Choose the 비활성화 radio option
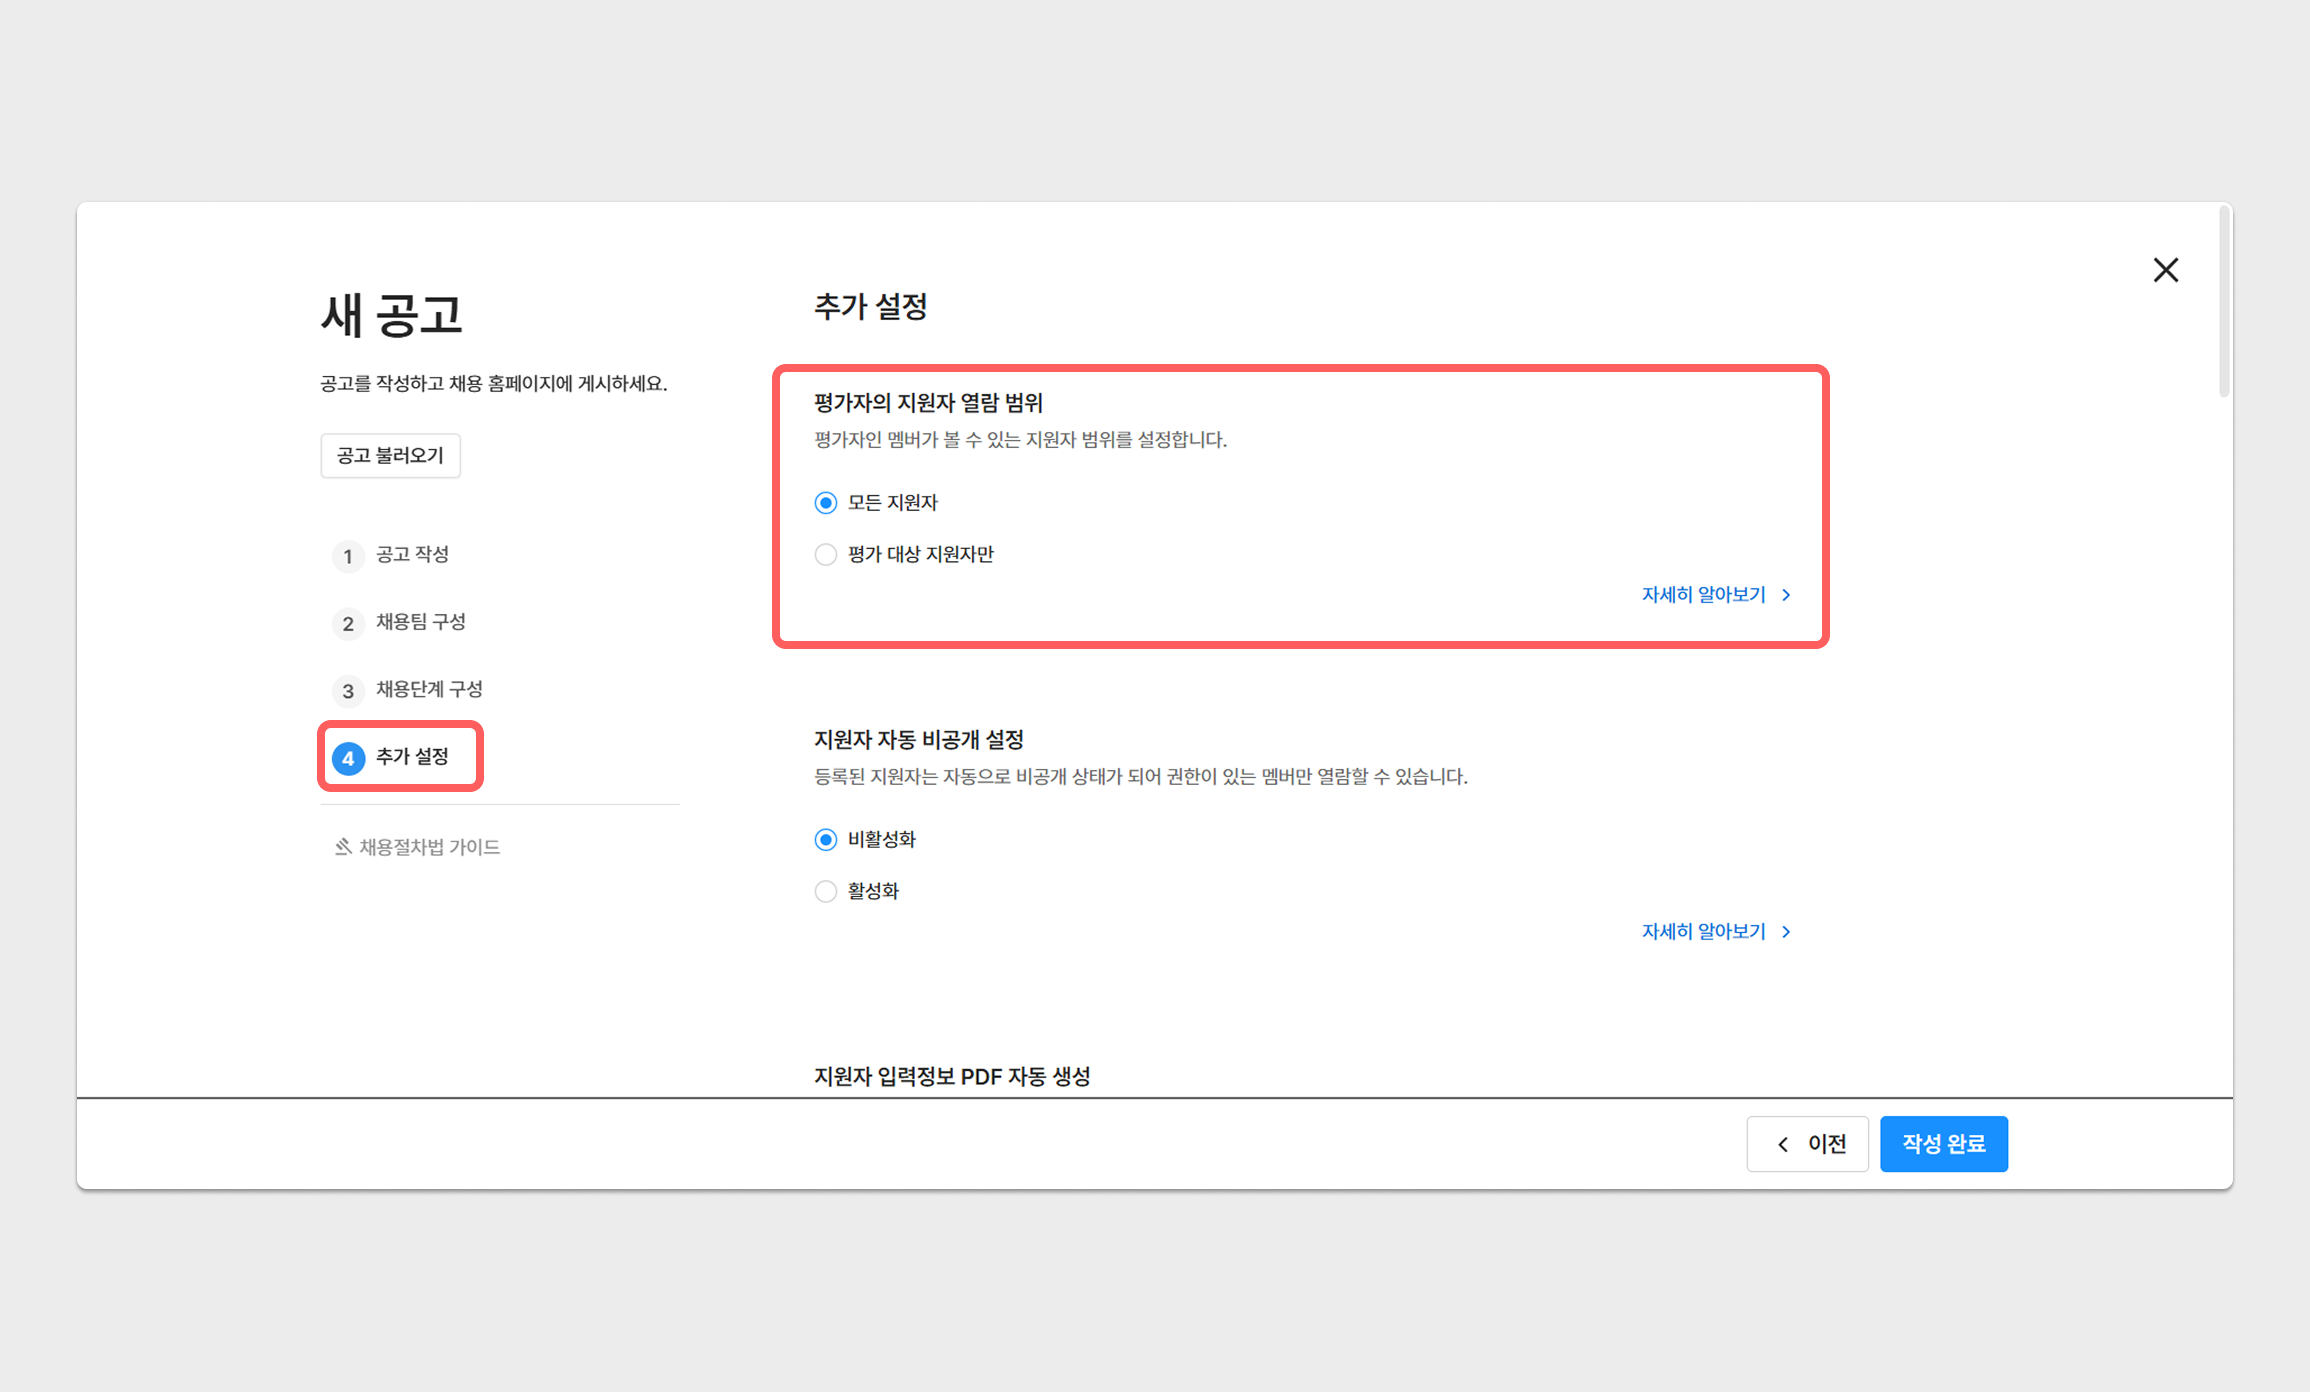This screenshot has height=1392, width=2310. point(825,840)
